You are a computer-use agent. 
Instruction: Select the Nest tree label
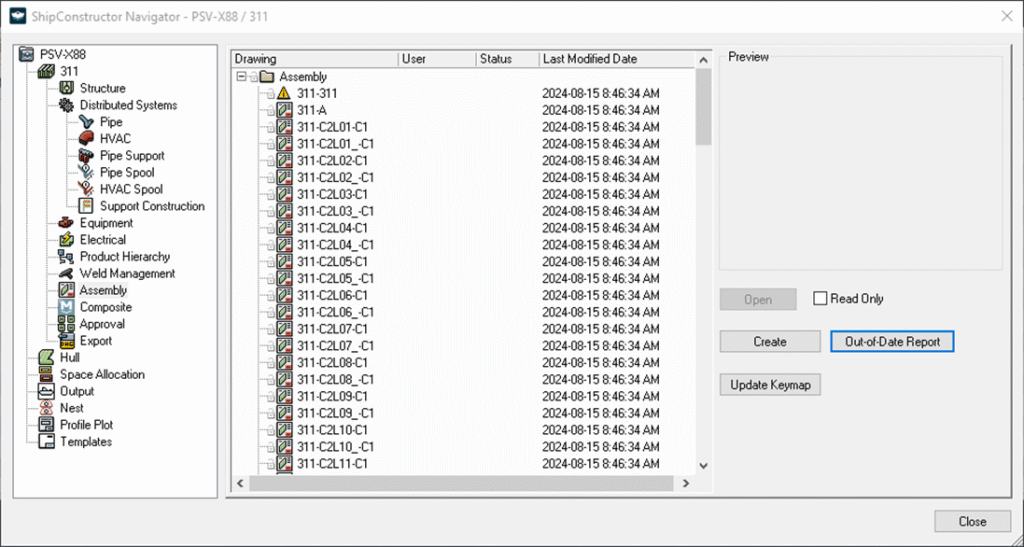pyautogui.click(x=72, y=408)
